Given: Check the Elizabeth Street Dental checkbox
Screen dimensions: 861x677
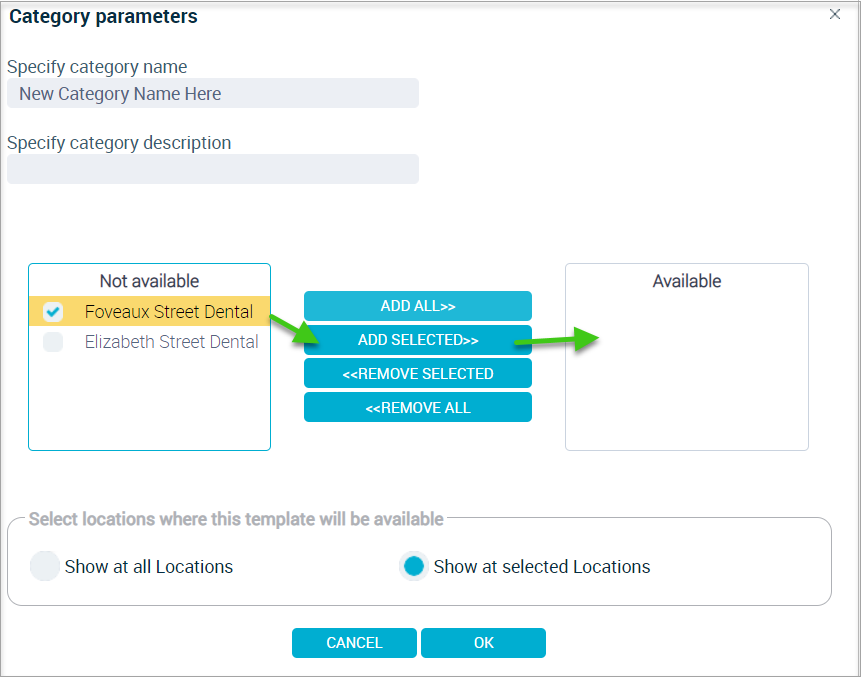Looking at the screenshot, I should click(x=53, y=342).
